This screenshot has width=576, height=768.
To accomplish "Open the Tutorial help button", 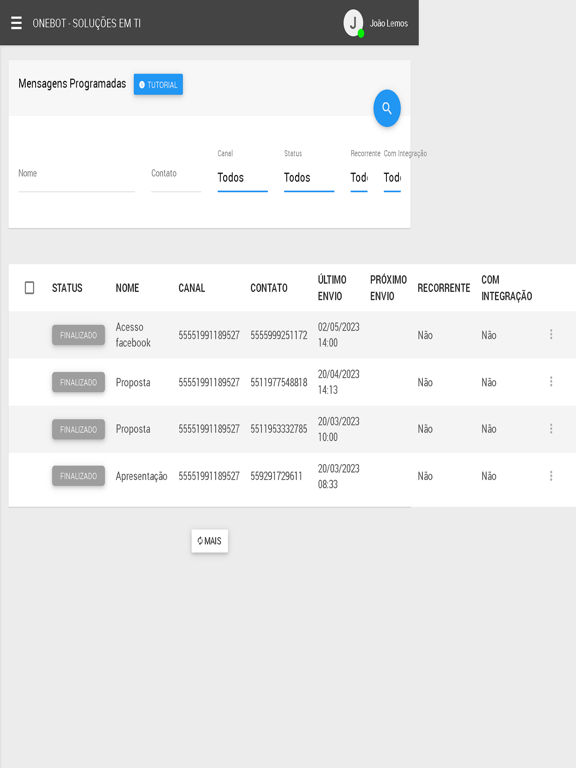I will click(x=158, y=85).
